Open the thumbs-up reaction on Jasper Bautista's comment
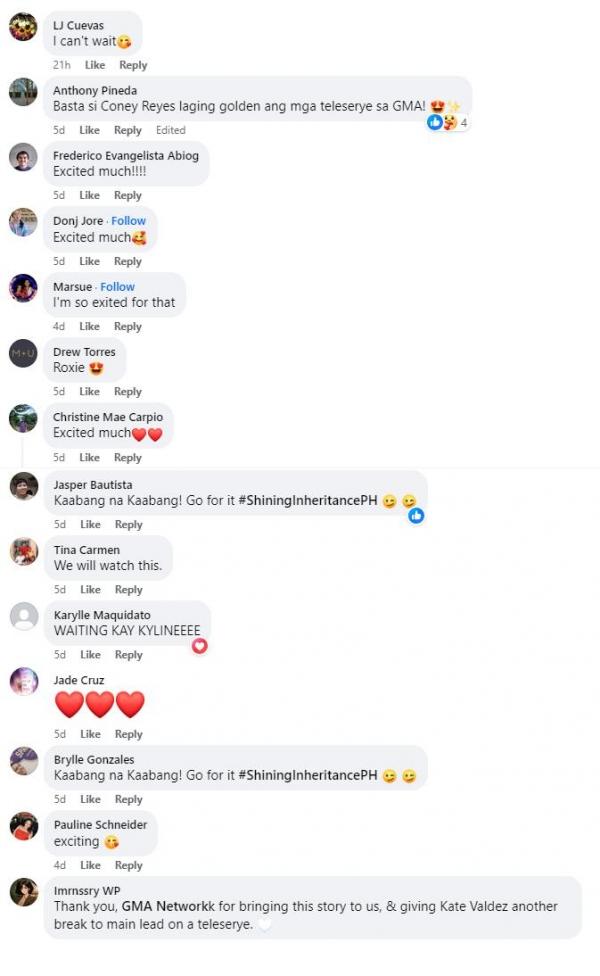 [x=416, y=515]
